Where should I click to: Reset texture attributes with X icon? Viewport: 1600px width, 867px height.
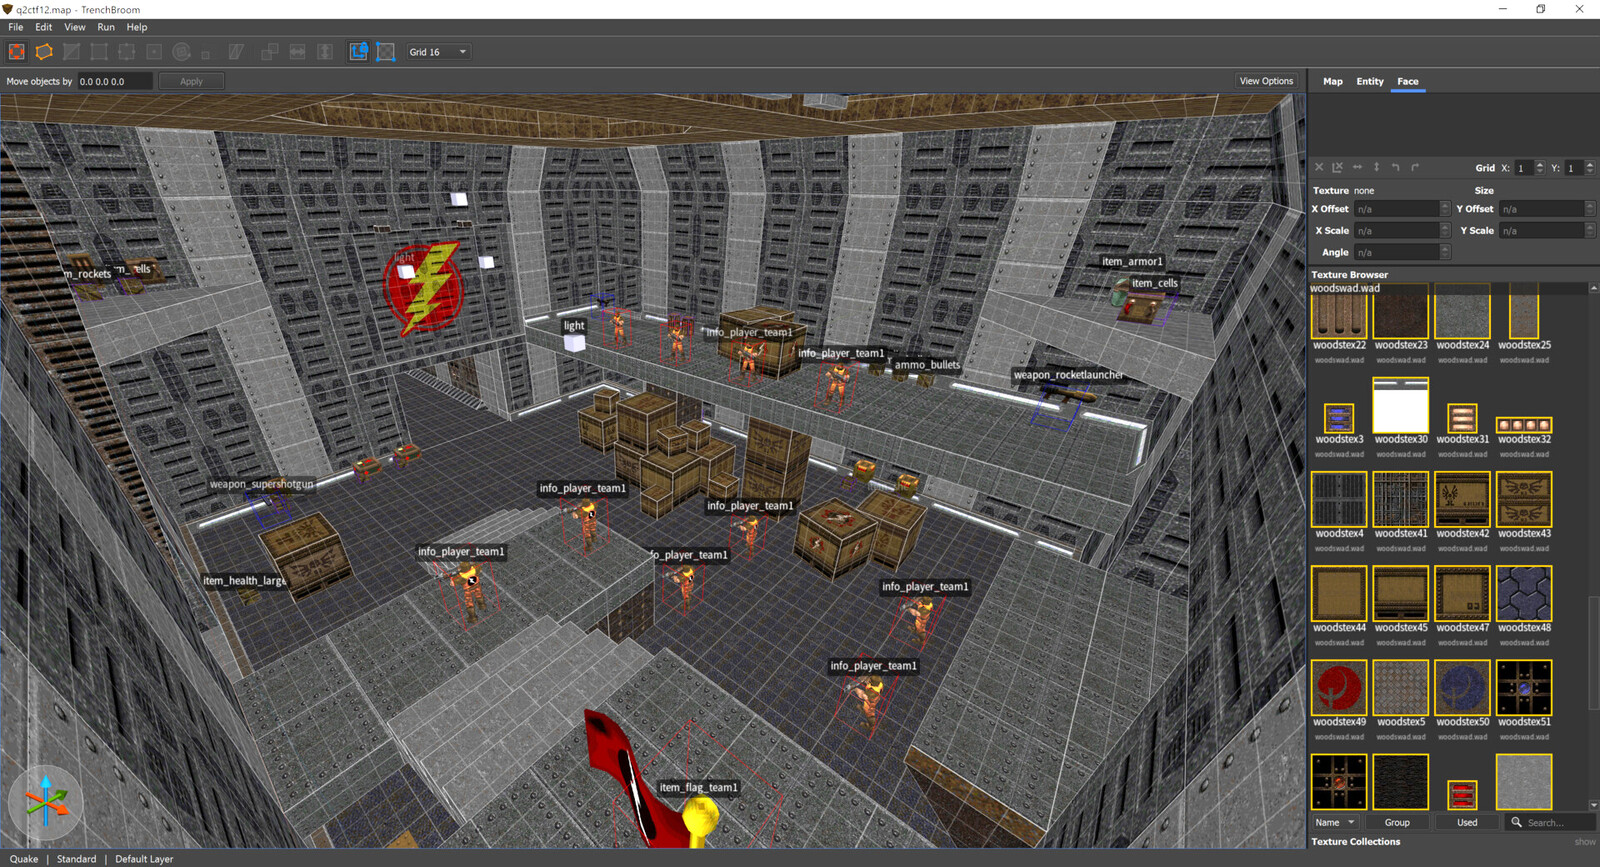1319,168
